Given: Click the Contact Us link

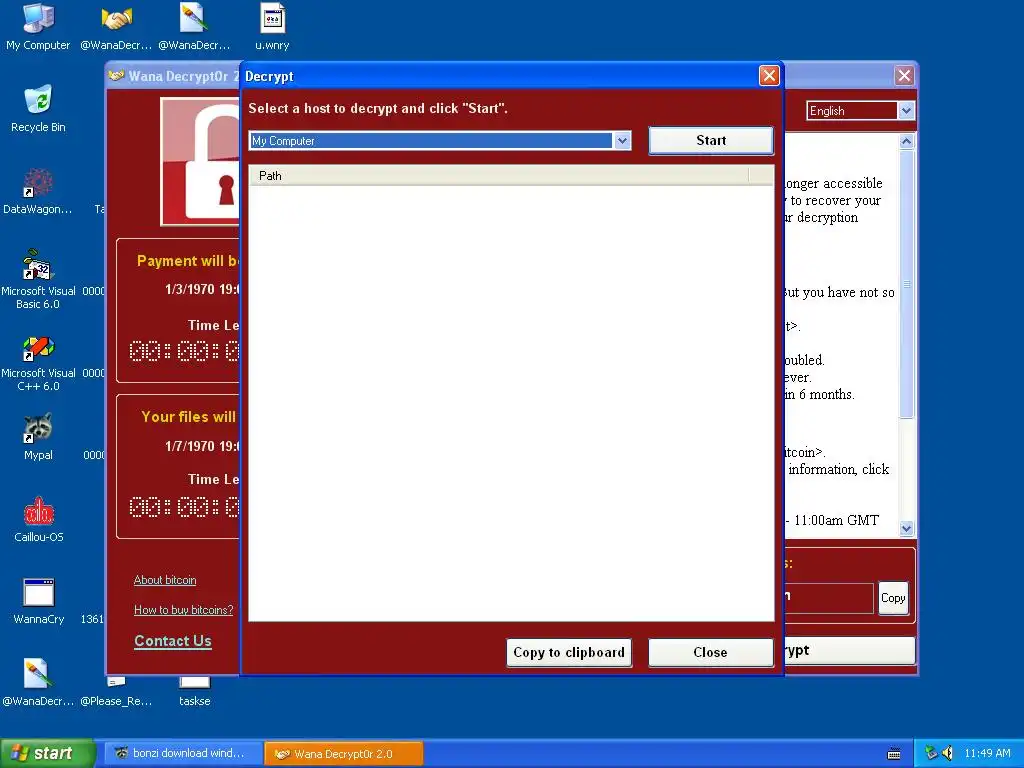Looking at the screenshot, I should pos(173,641).
